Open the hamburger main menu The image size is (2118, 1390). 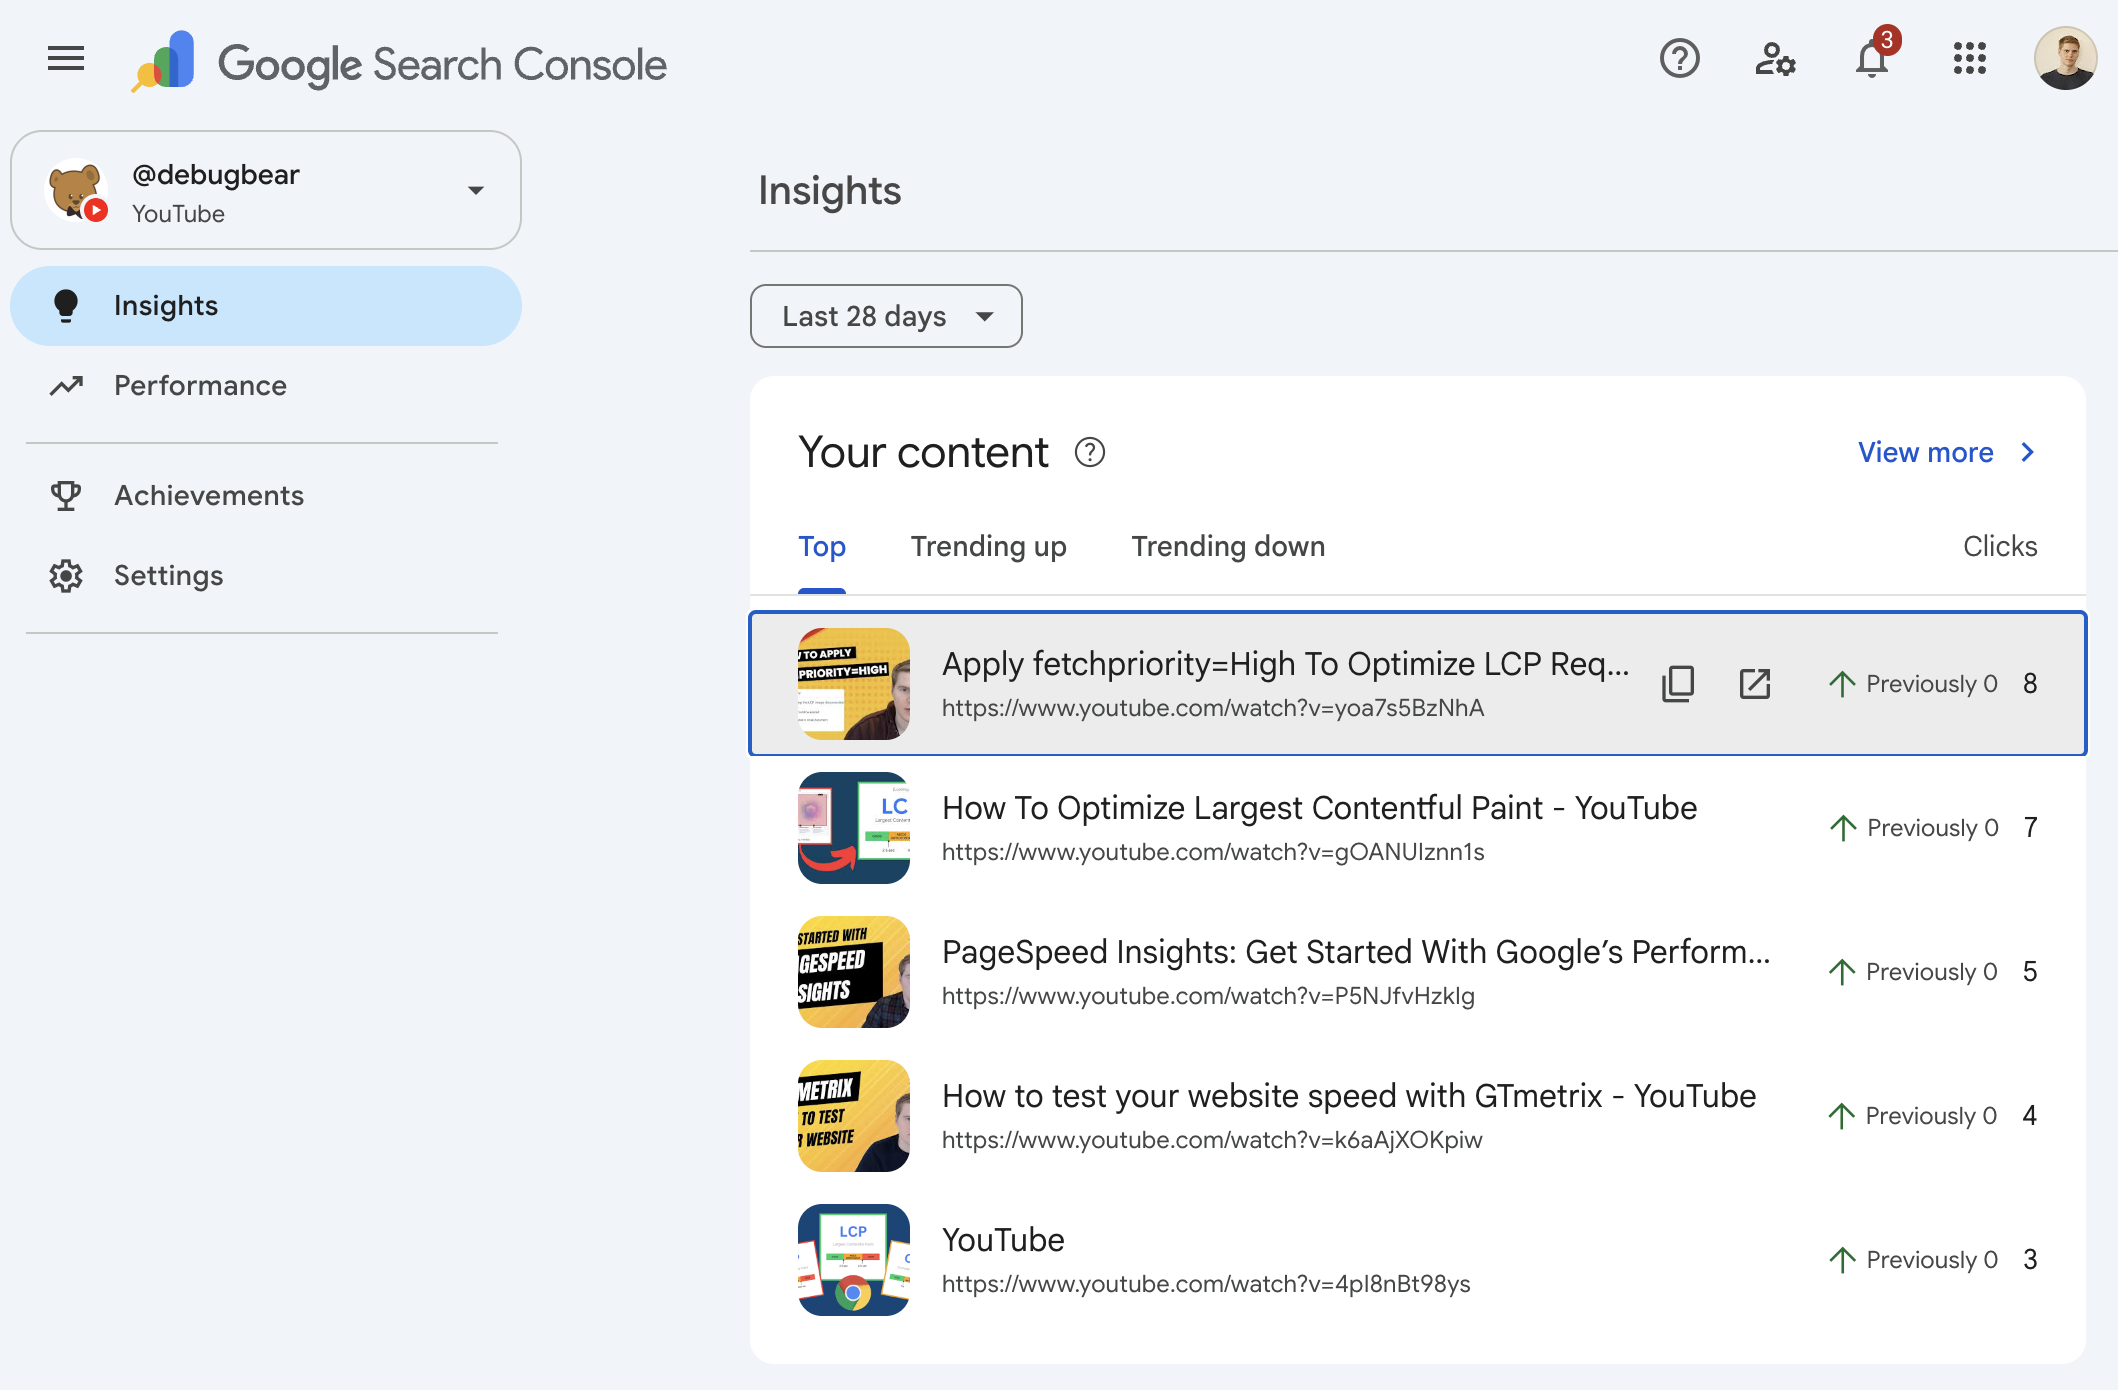point(66,59)
